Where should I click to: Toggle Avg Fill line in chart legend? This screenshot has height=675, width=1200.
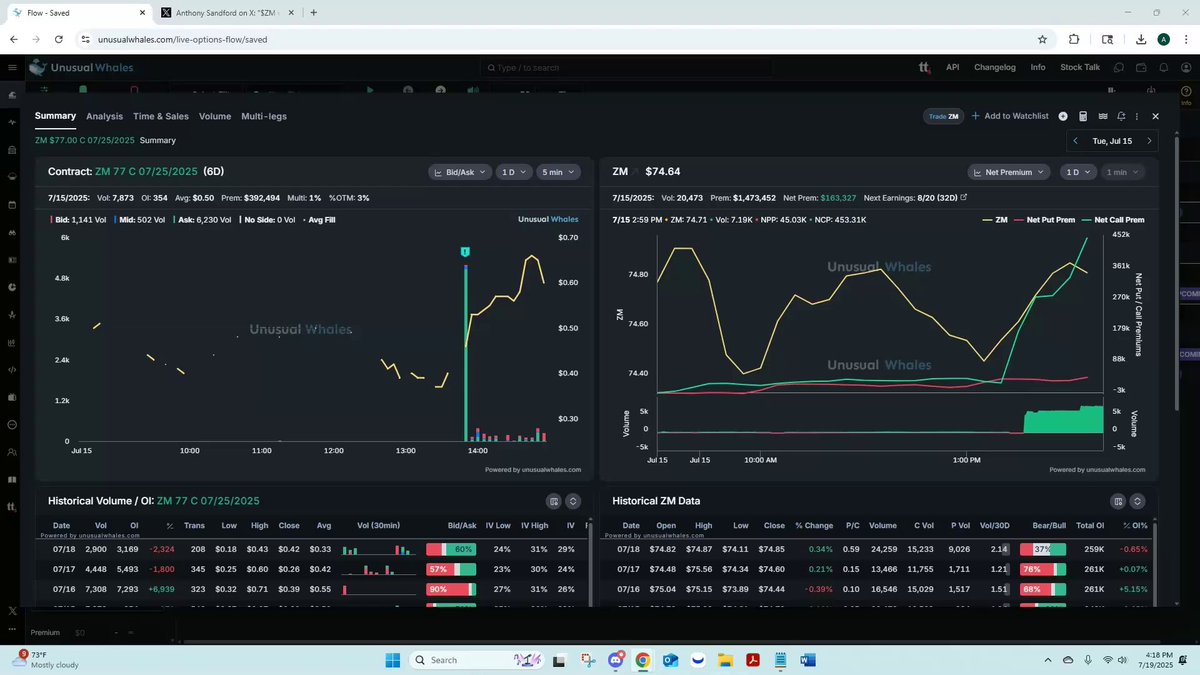tap(319, 219)
